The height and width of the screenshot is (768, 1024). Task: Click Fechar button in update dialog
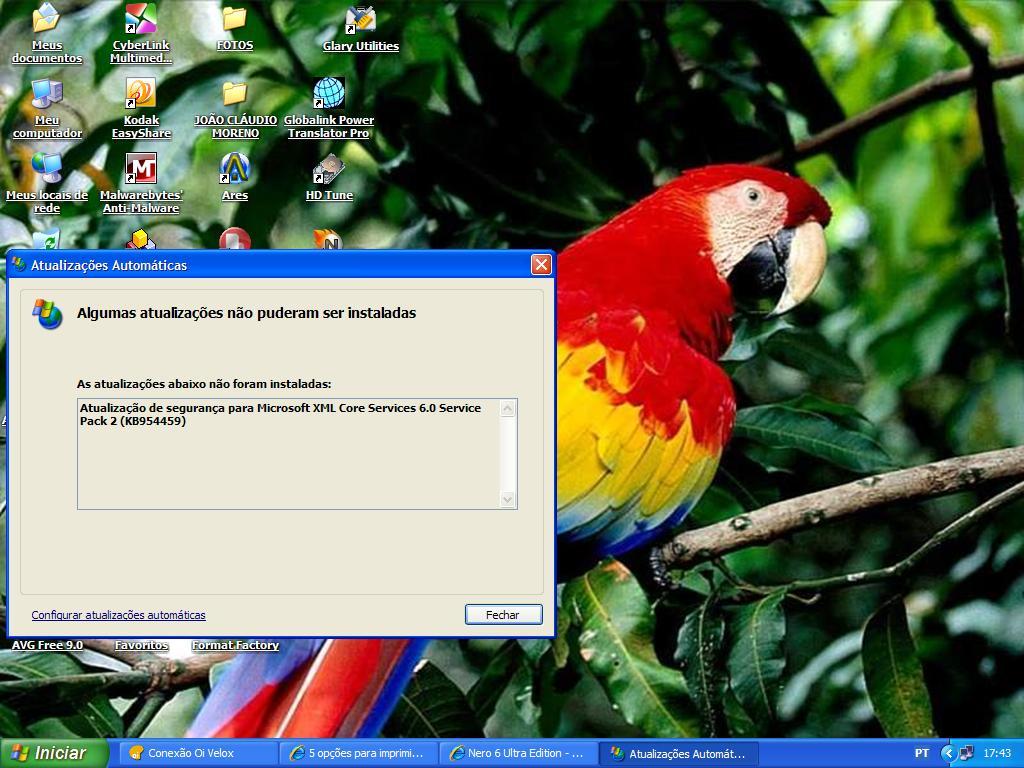click(504, 615)
